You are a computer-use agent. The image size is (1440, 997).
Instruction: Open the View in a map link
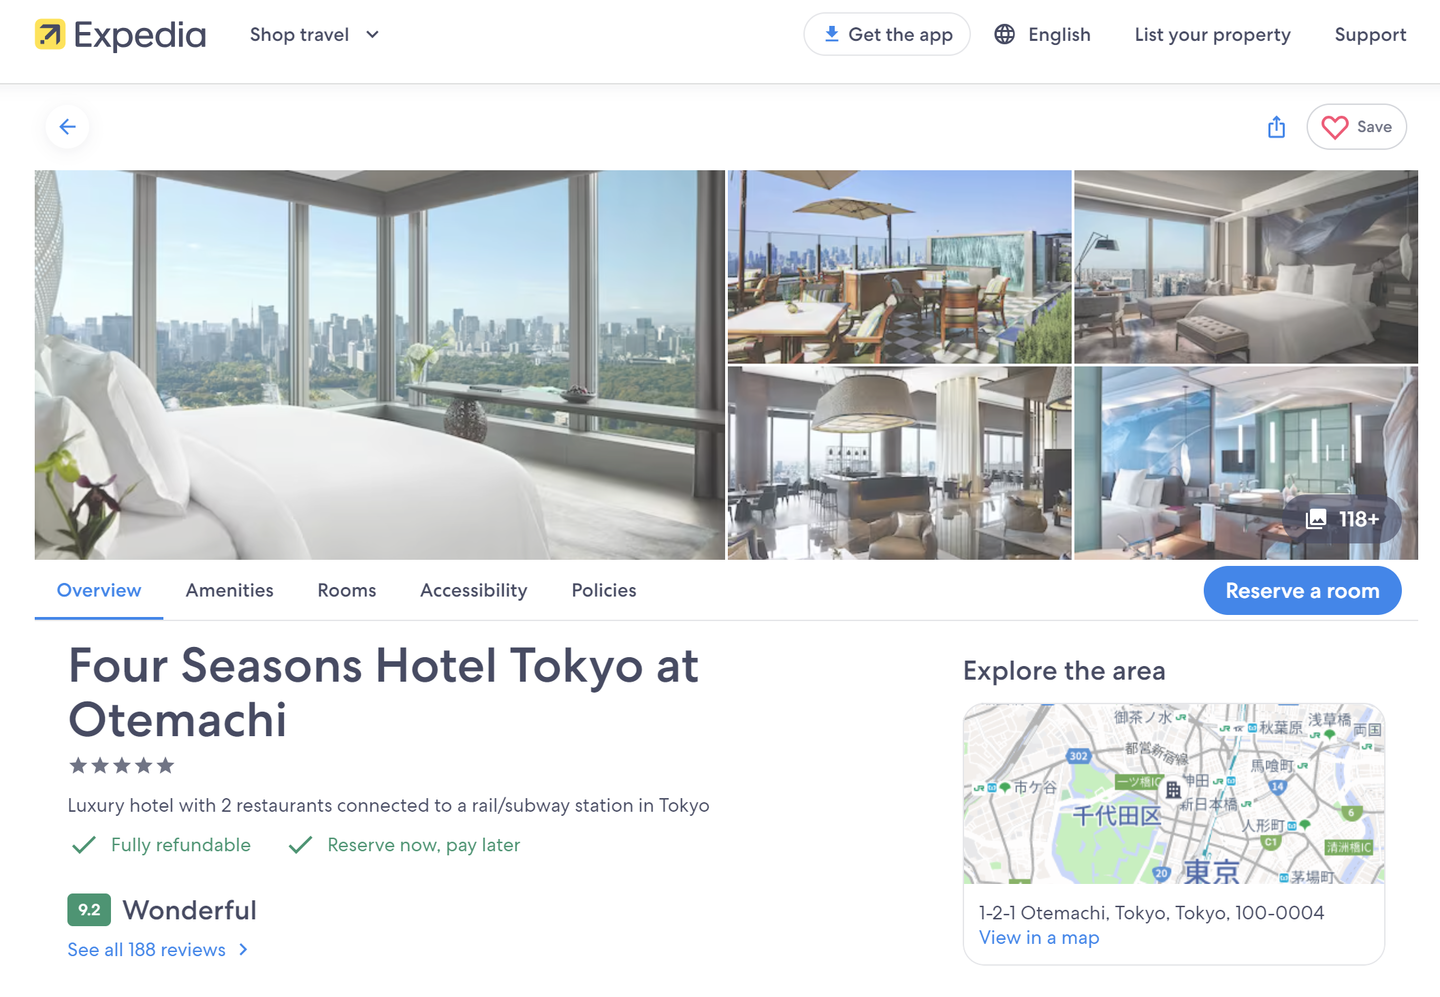click(1039, 938)
